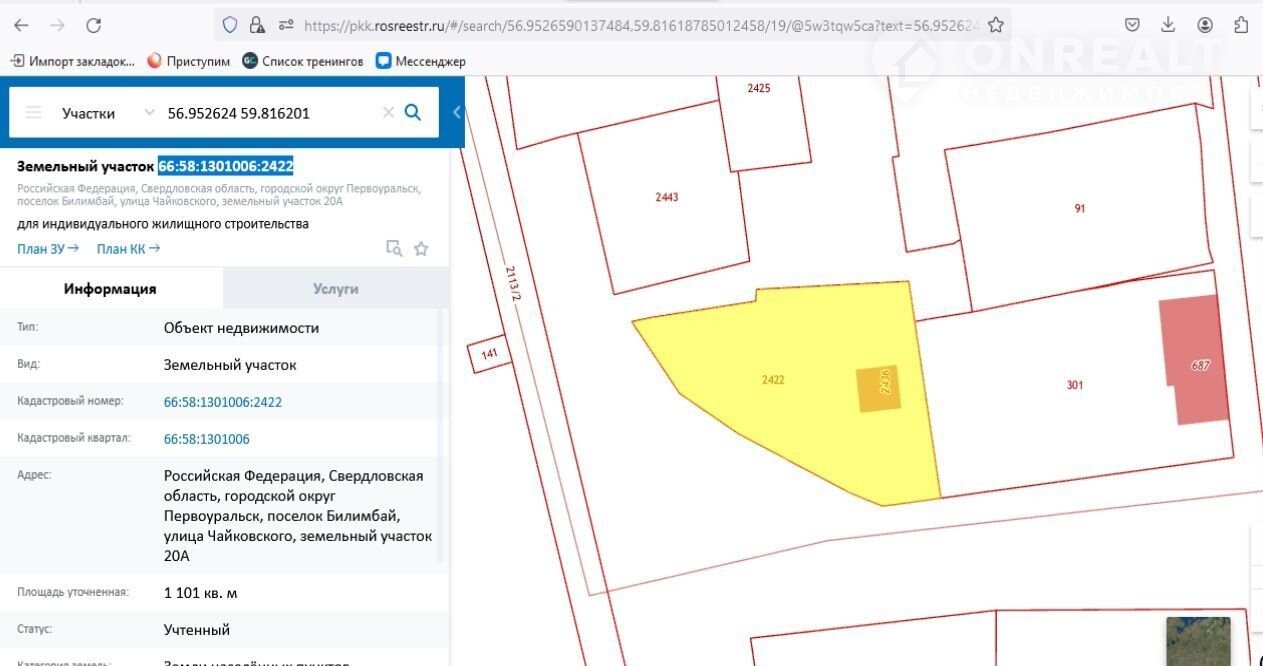The image size is (1263, 666).
Task: Collapse the left info panel arrow
Action: [457, 113]
